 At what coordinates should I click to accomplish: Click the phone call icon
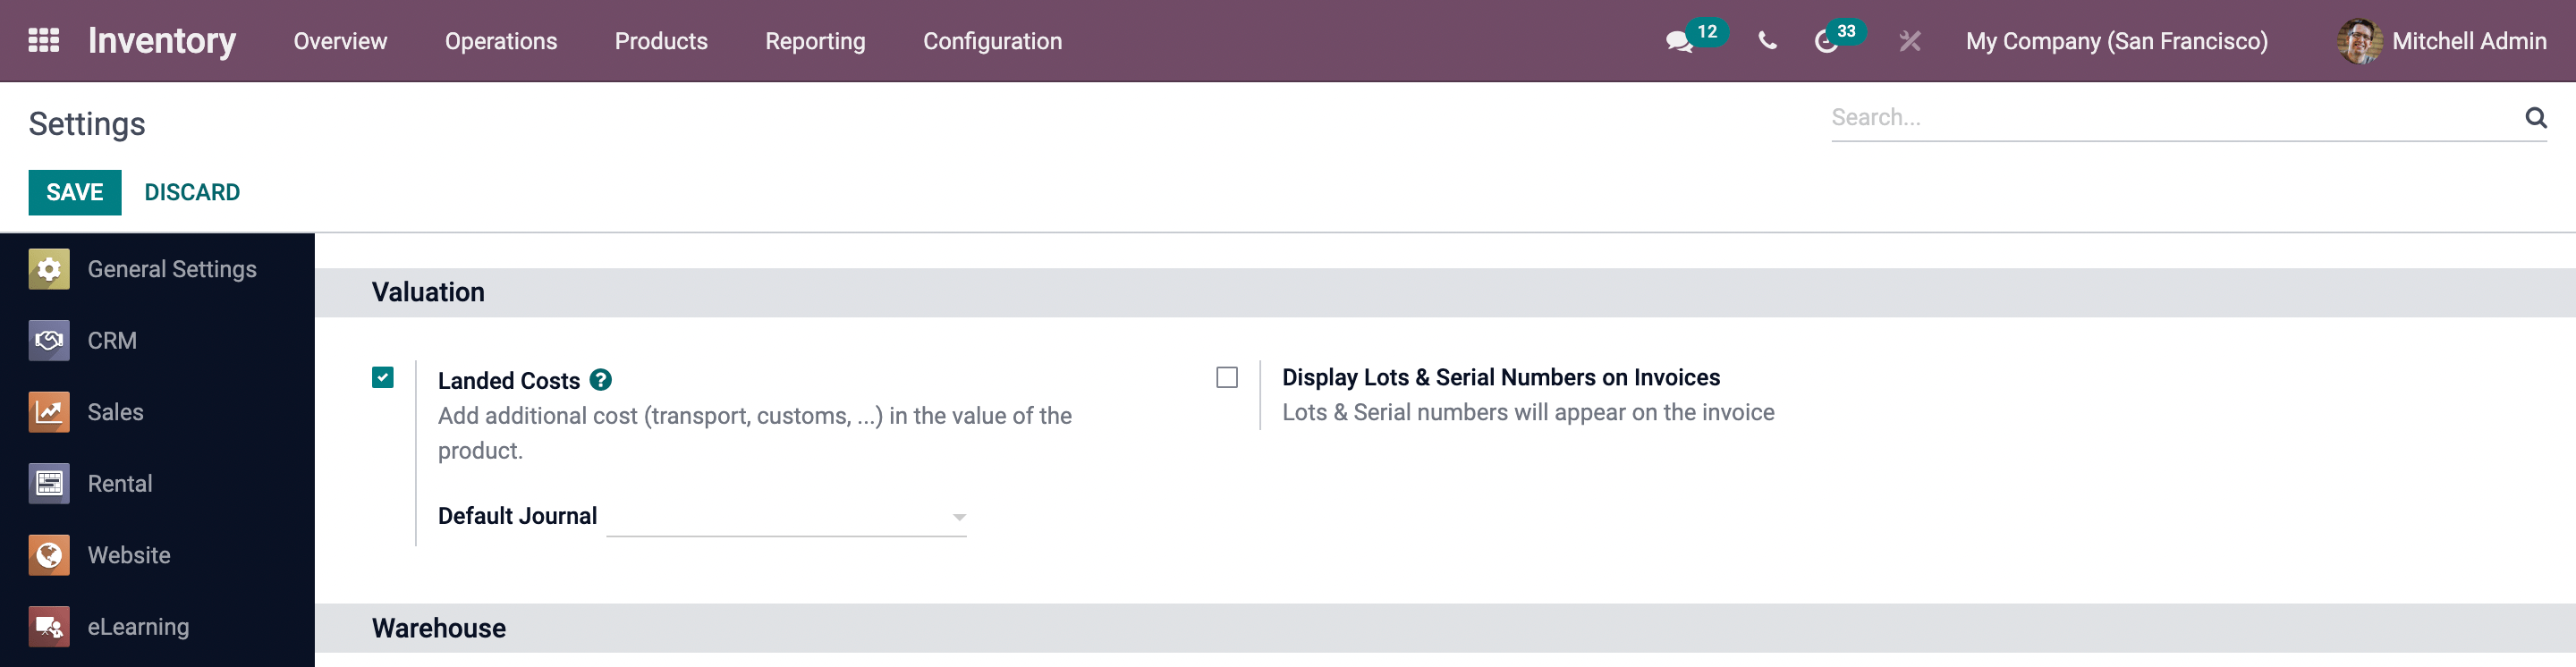(1767, 41)
